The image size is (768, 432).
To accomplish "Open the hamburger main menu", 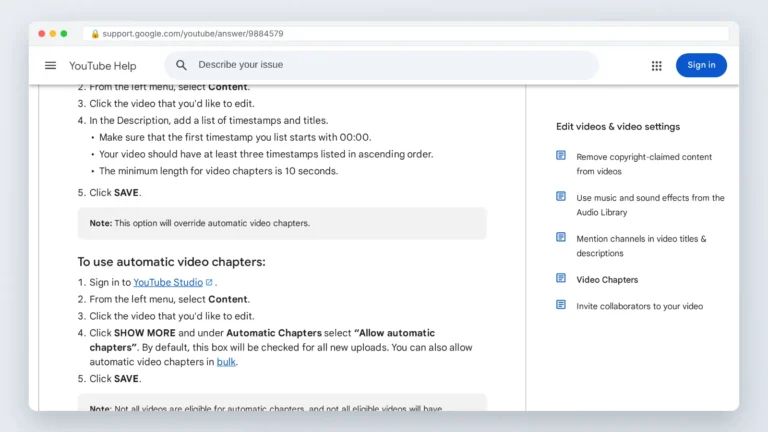I will (50, 65).
